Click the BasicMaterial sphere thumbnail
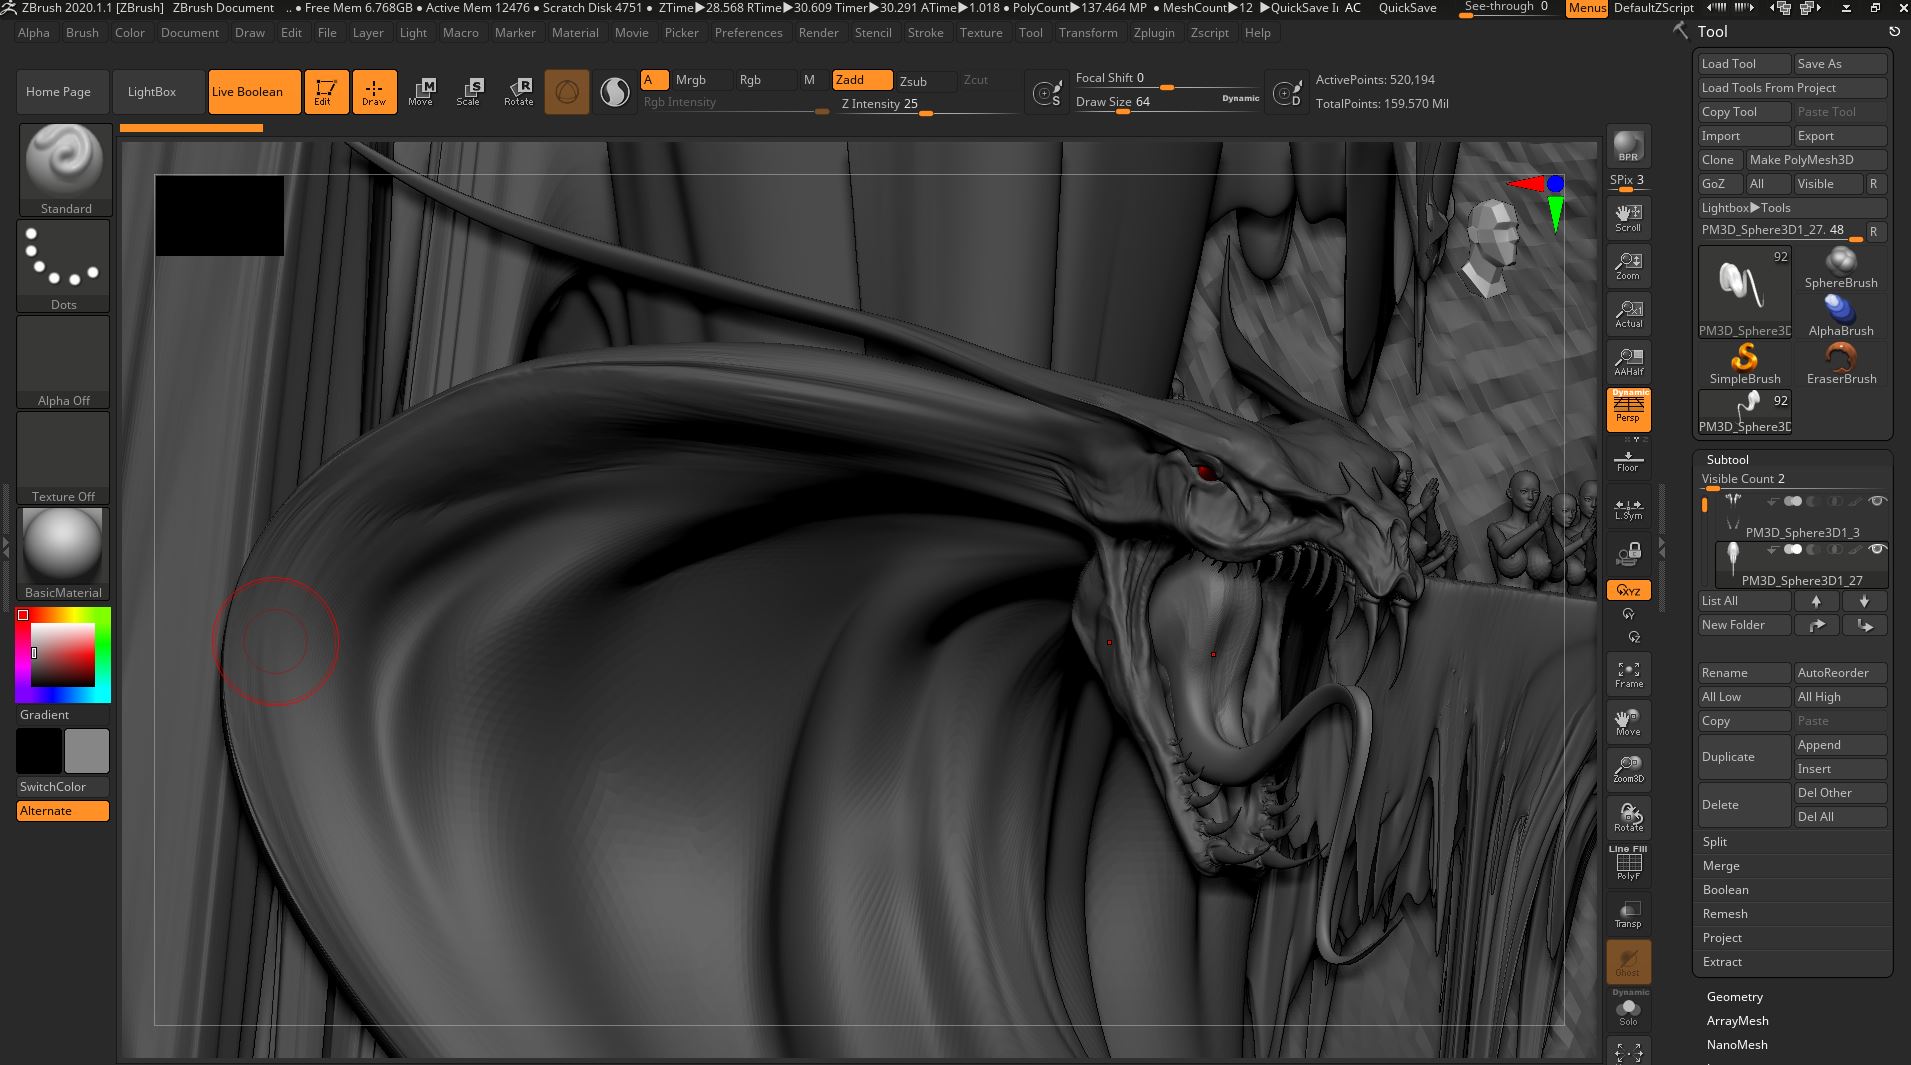 pos(63,546)
